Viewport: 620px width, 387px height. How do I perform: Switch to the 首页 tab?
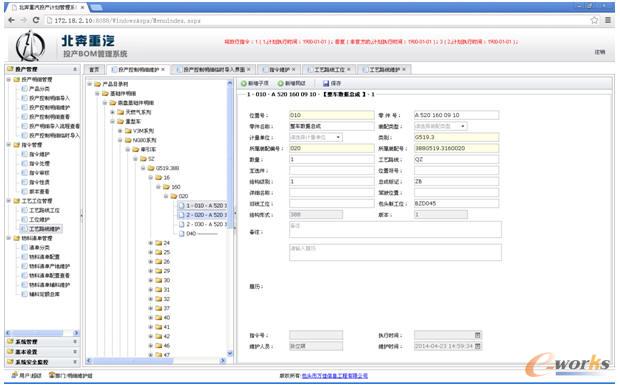click(94, 70)
